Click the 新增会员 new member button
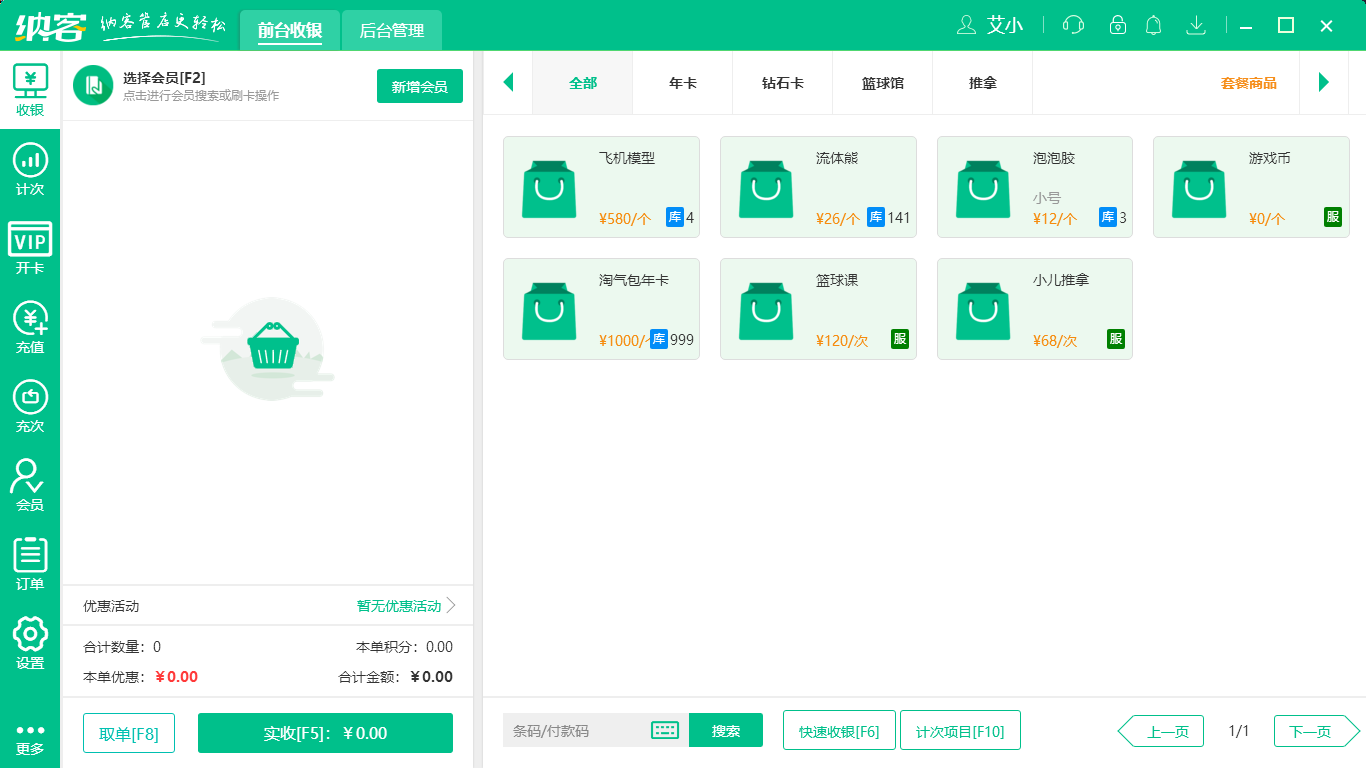Viewport: 1366px width, 768px height. coord(419,87)
